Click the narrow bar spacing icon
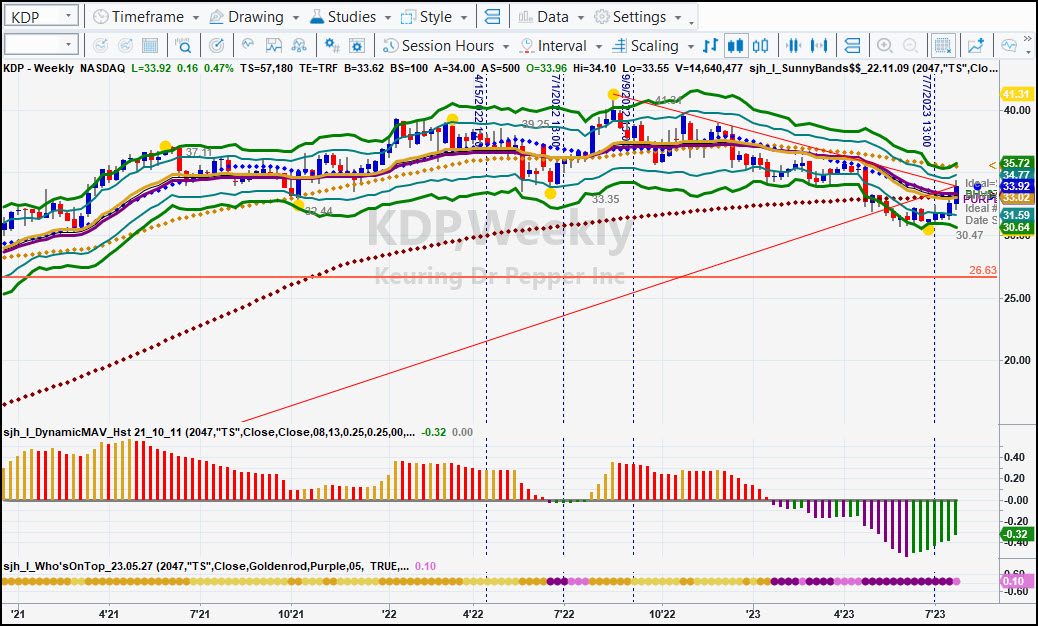This screenshot has width=1038, height=626. [x=793, y=46]
